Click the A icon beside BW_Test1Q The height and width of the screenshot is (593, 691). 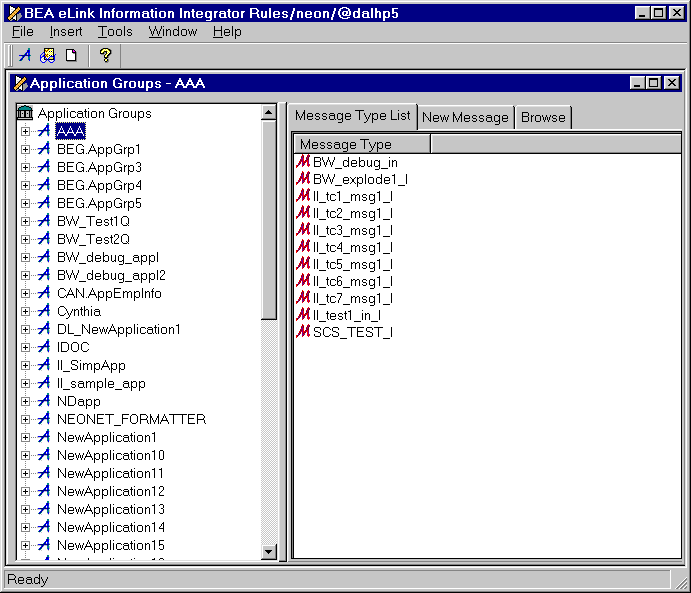pos(44,221)
